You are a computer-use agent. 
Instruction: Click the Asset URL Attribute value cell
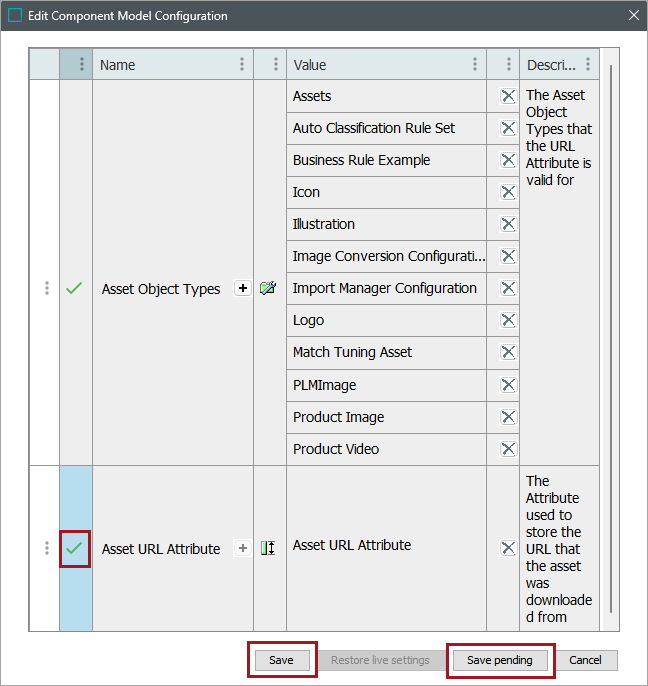click(386, 548)
